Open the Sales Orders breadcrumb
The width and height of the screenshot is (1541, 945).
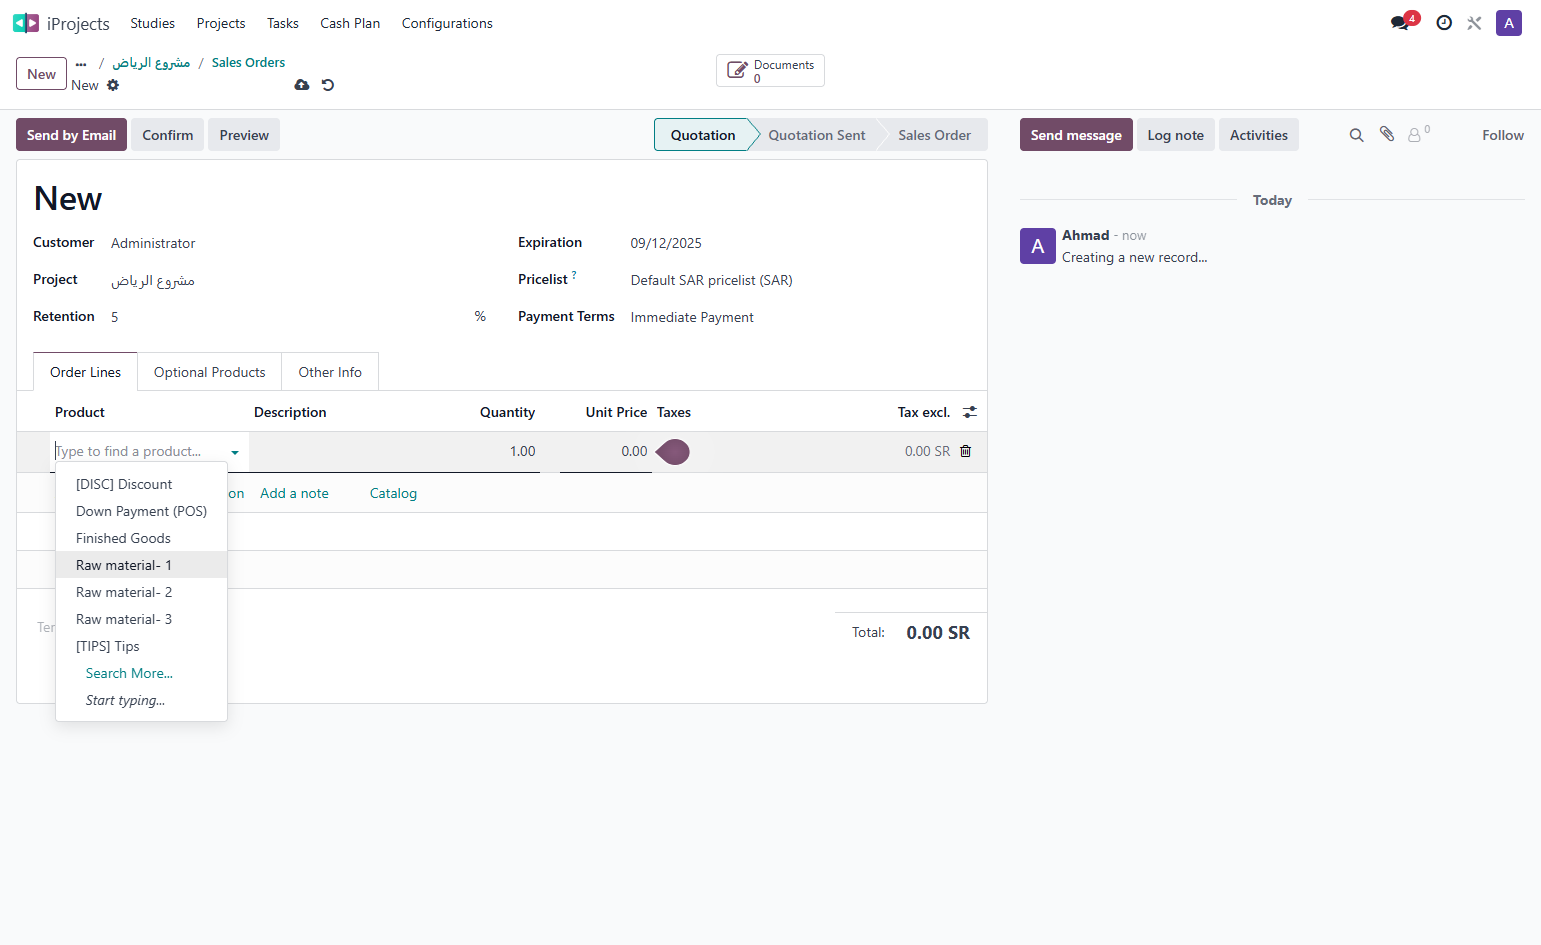pyautogui.click(x=248, y=62)
